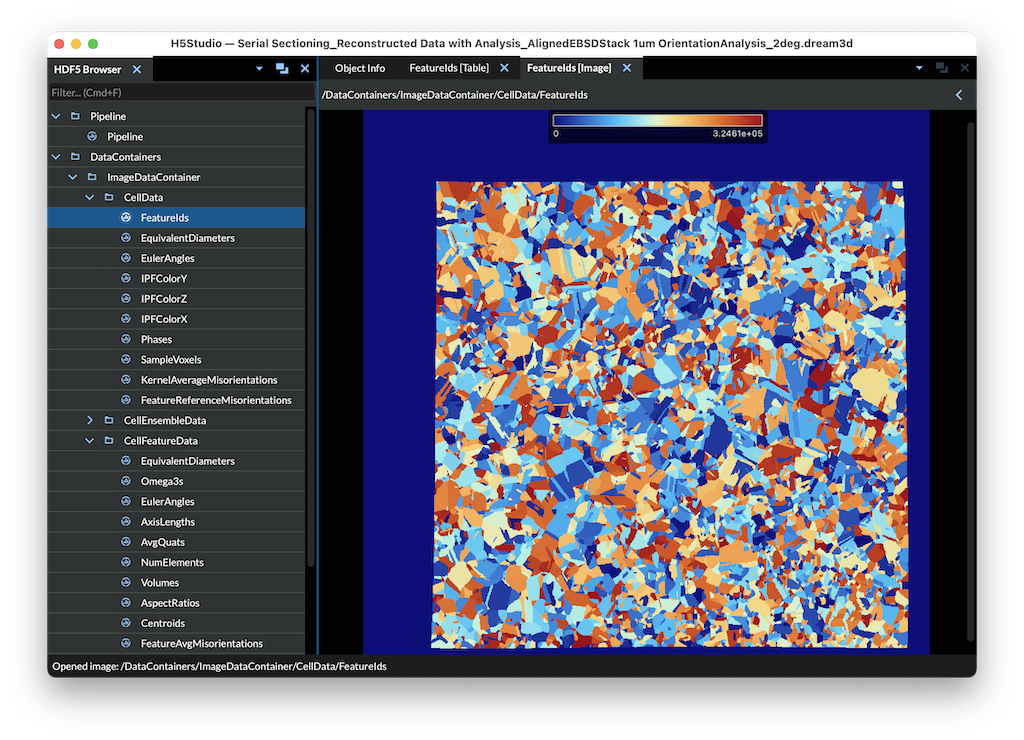Open the viewer panel tab list dropdown
This screenshot has width=1024, height=740.
click(919, 68)
